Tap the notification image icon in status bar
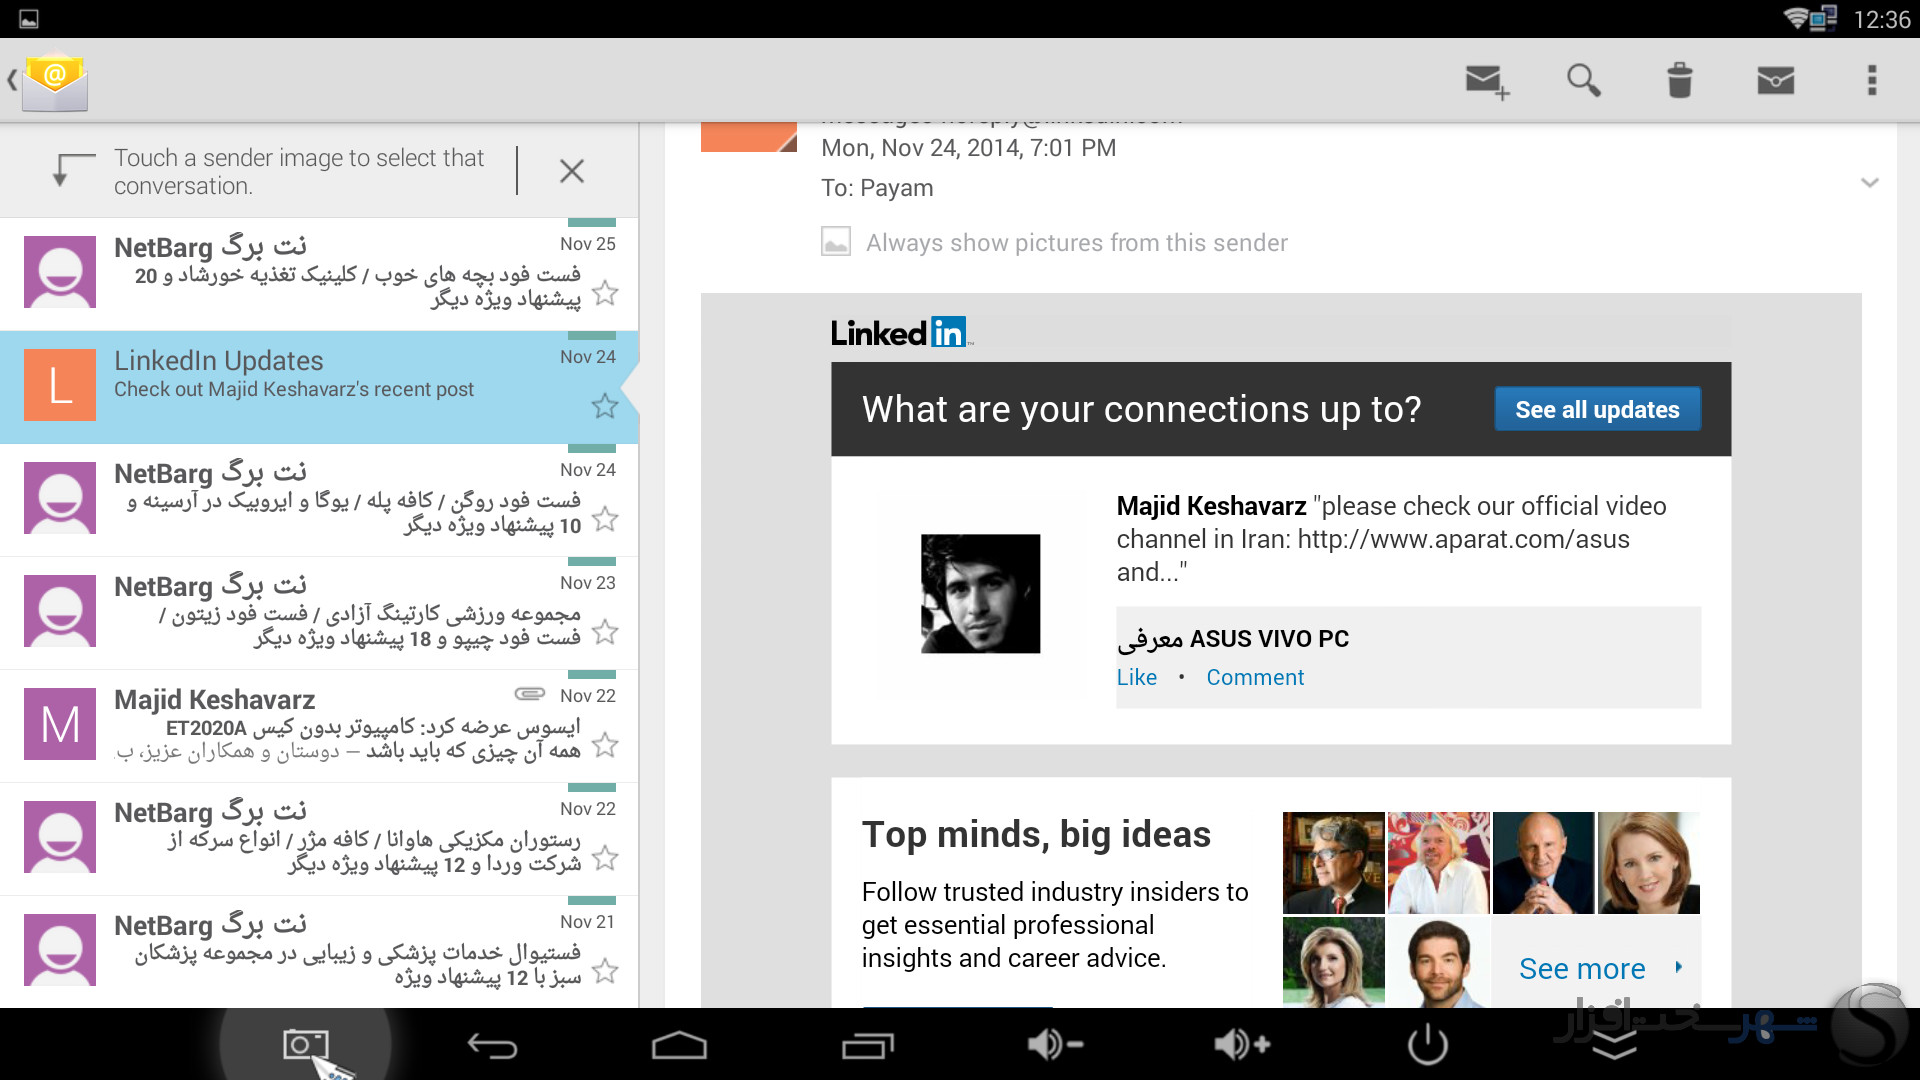 (29, 19)
